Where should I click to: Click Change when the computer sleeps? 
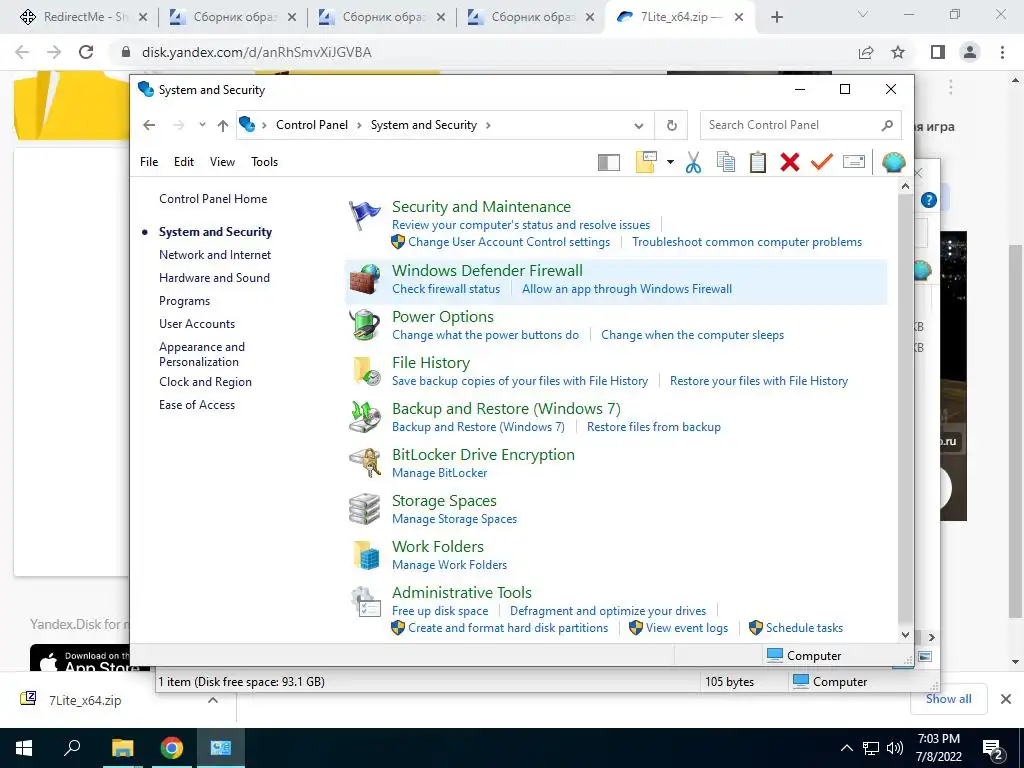point(692,335)
